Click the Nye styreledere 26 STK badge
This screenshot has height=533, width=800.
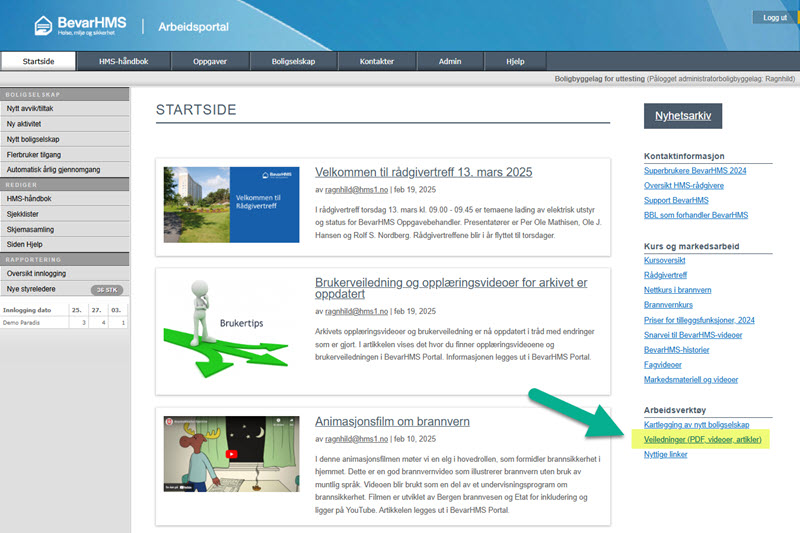click(x=107, y=290)
